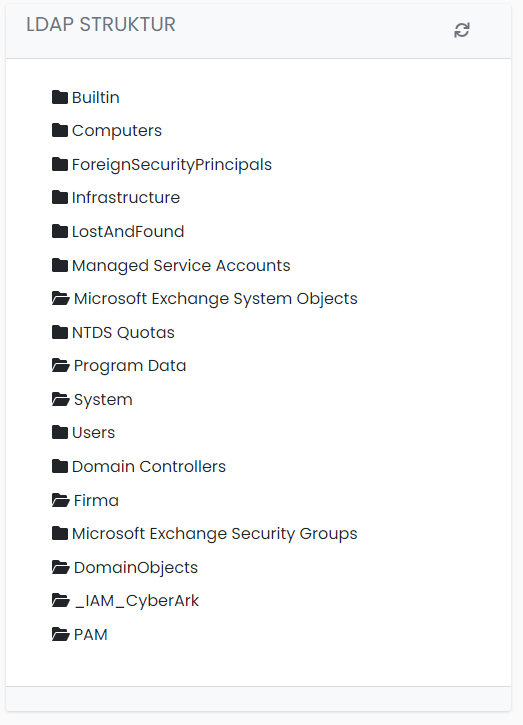The height and width of the screenshot is (725, 523).
Task: Open the Infrastructure entry
Action: pos(126,197)
